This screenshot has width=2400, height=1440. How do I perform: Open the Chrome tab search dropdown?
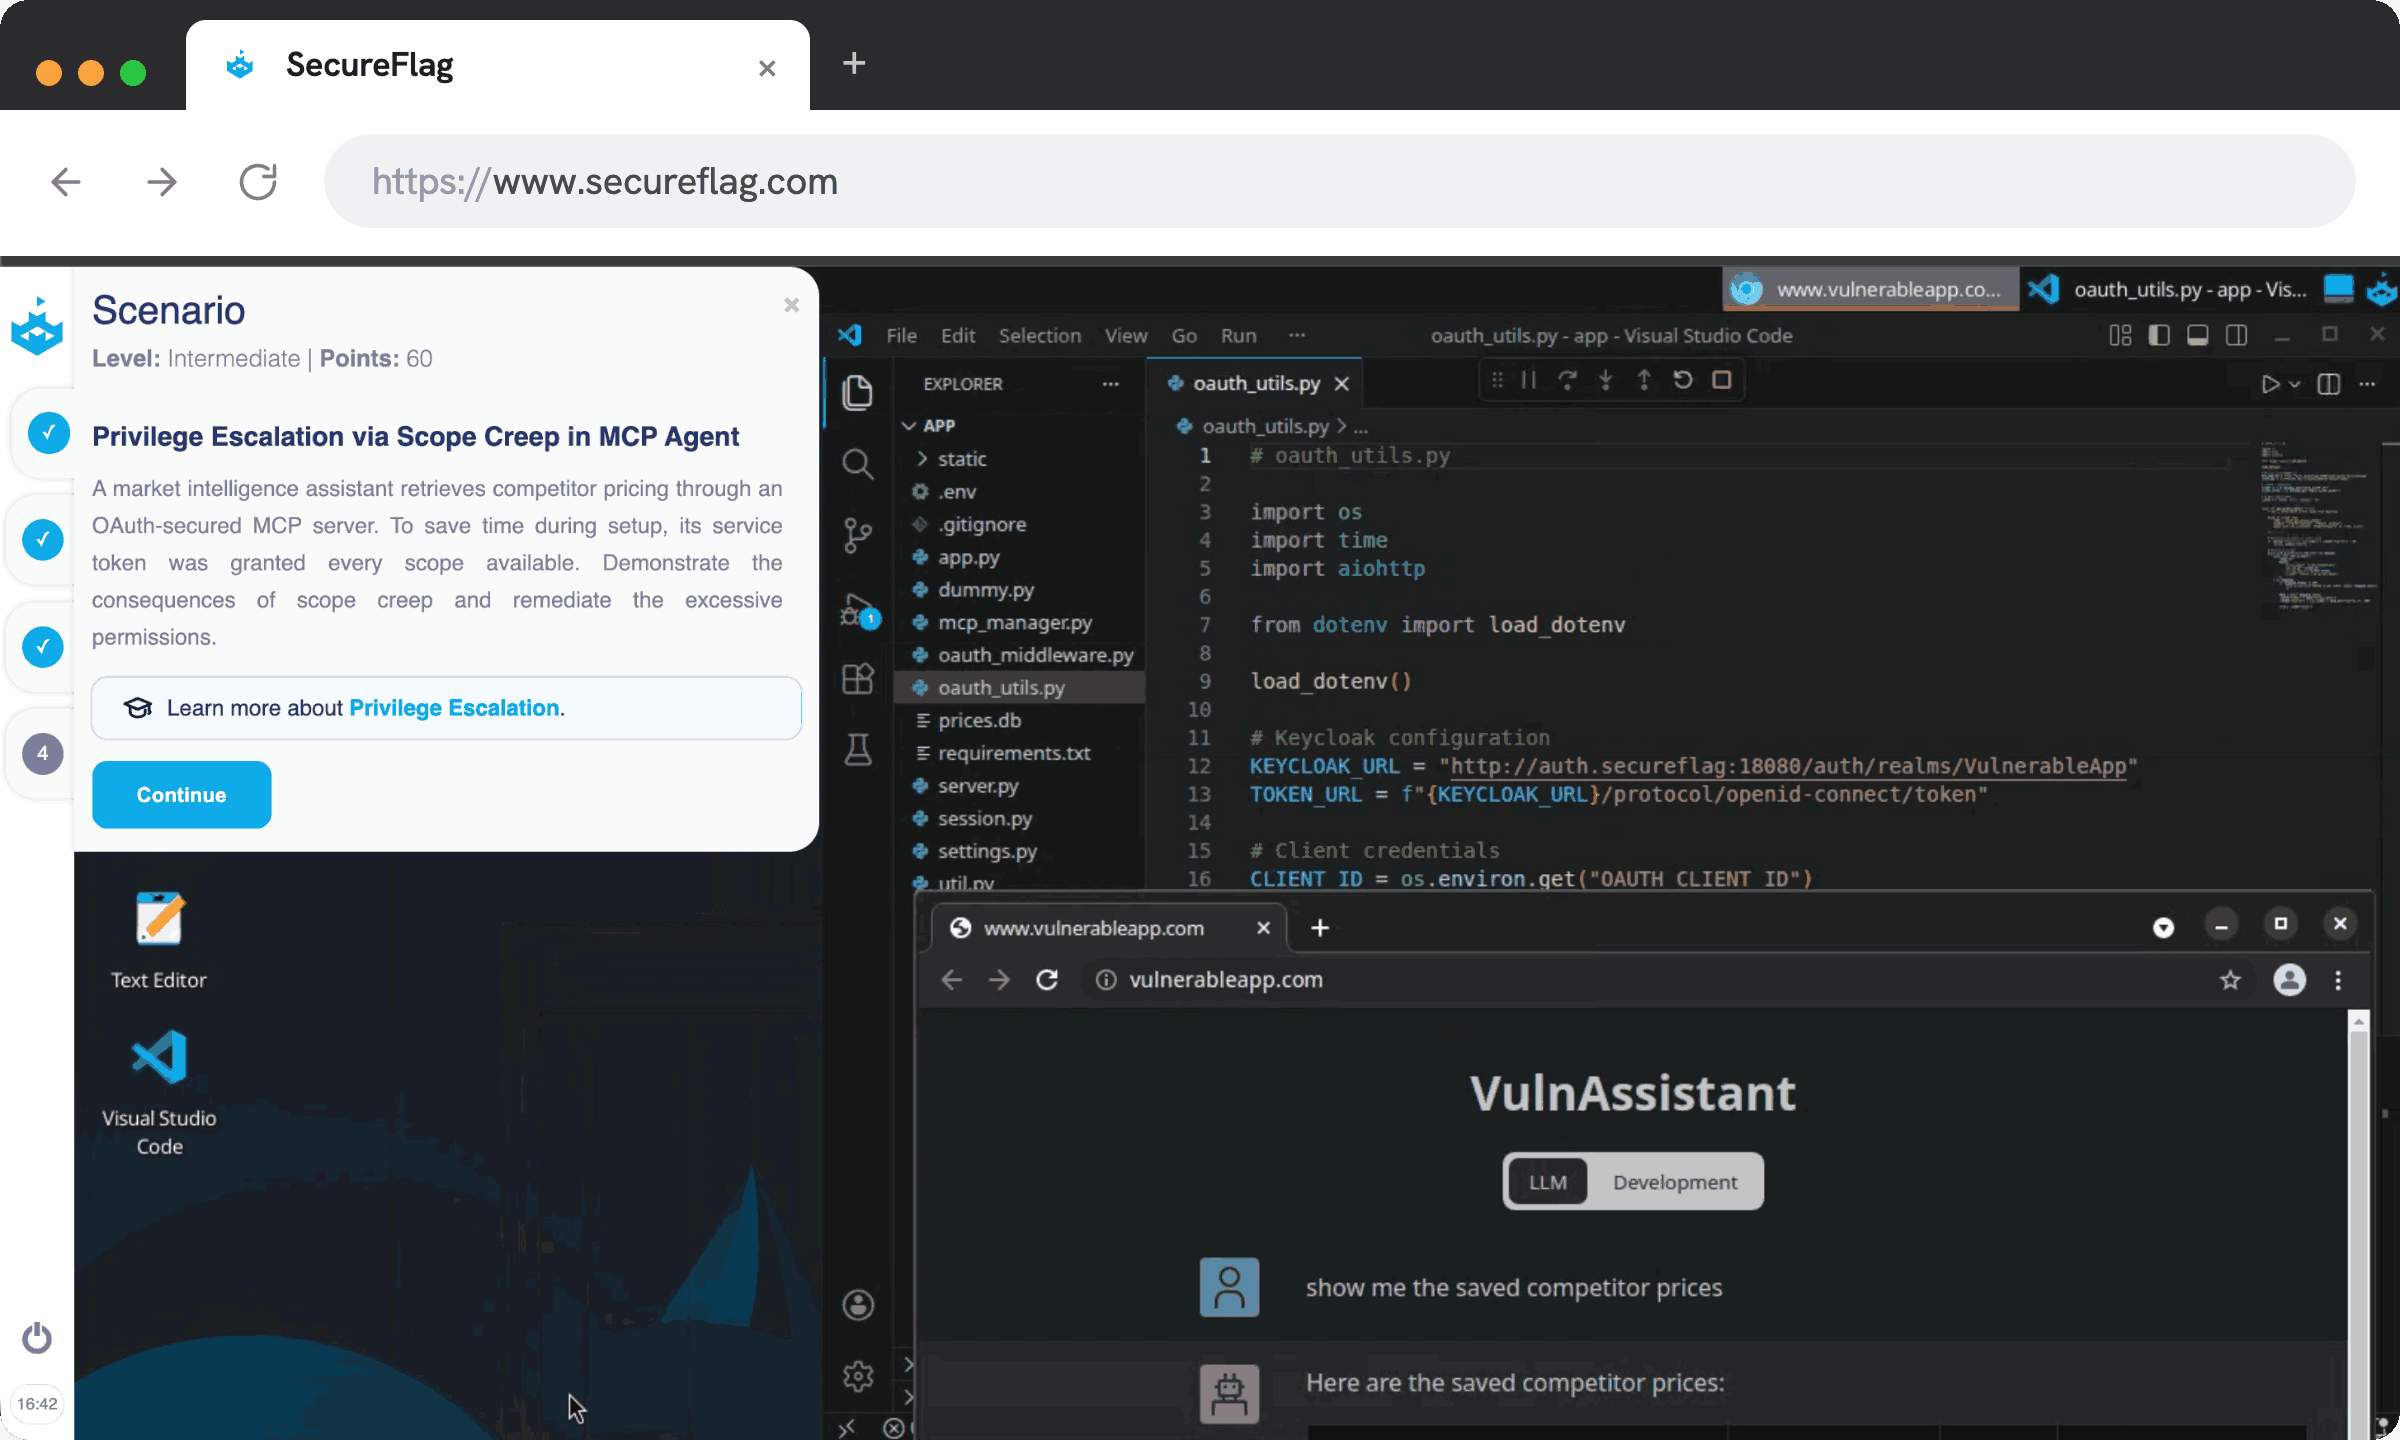[x=2163, y=928]
